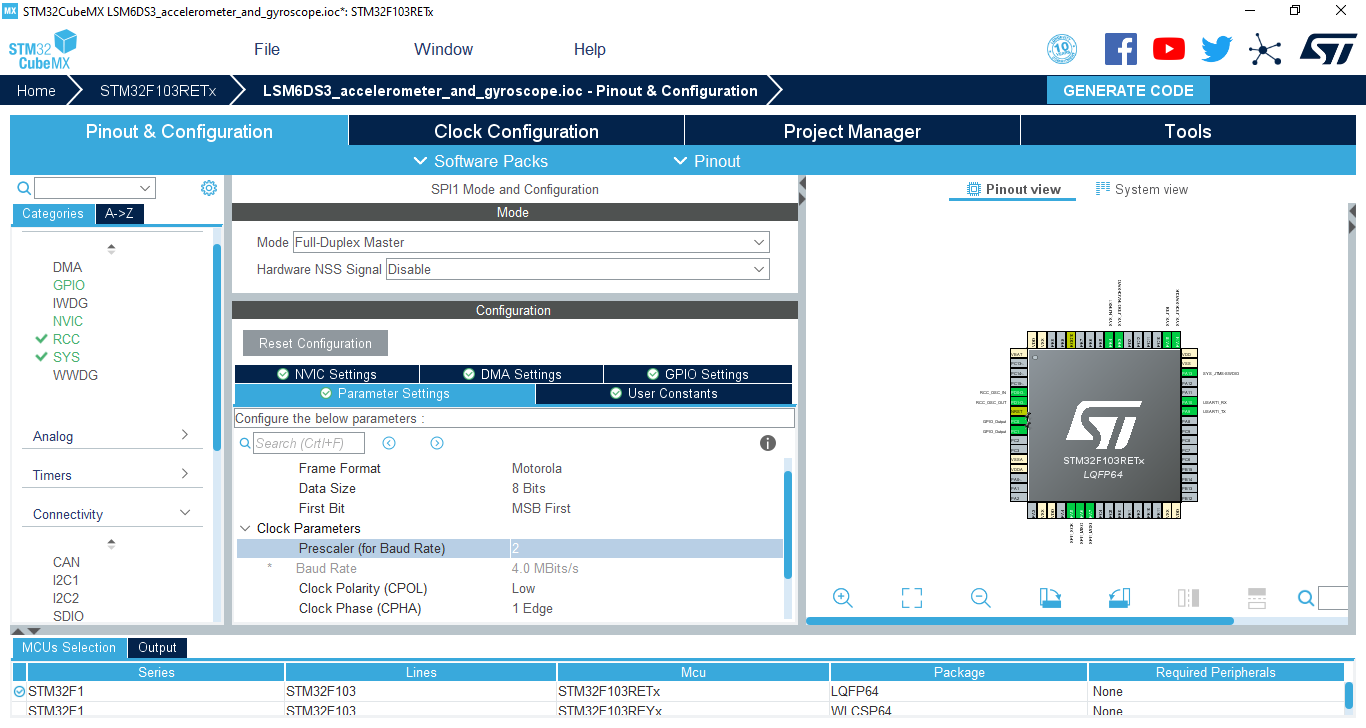Open the DMA Settings tab
Image resolution: width=1366 pixels, height=728 pixels.
pyautogui.click(x=511, y=374)
